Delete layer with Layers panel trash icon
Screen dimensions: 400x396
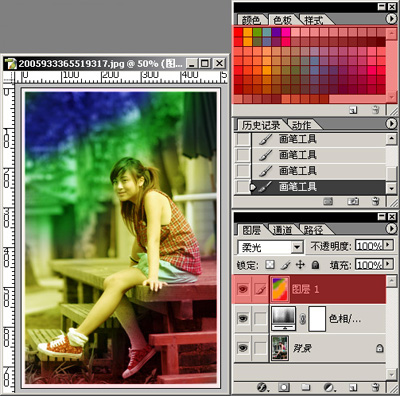coord(376,387)
